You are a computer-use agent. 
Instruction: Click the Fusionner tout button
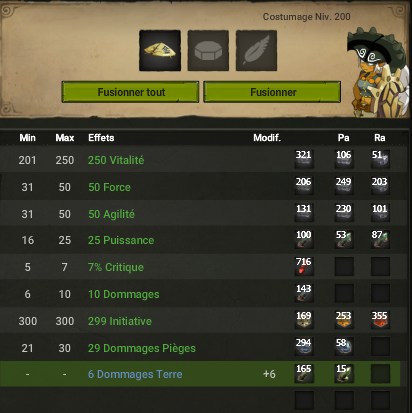click(130, 92)
